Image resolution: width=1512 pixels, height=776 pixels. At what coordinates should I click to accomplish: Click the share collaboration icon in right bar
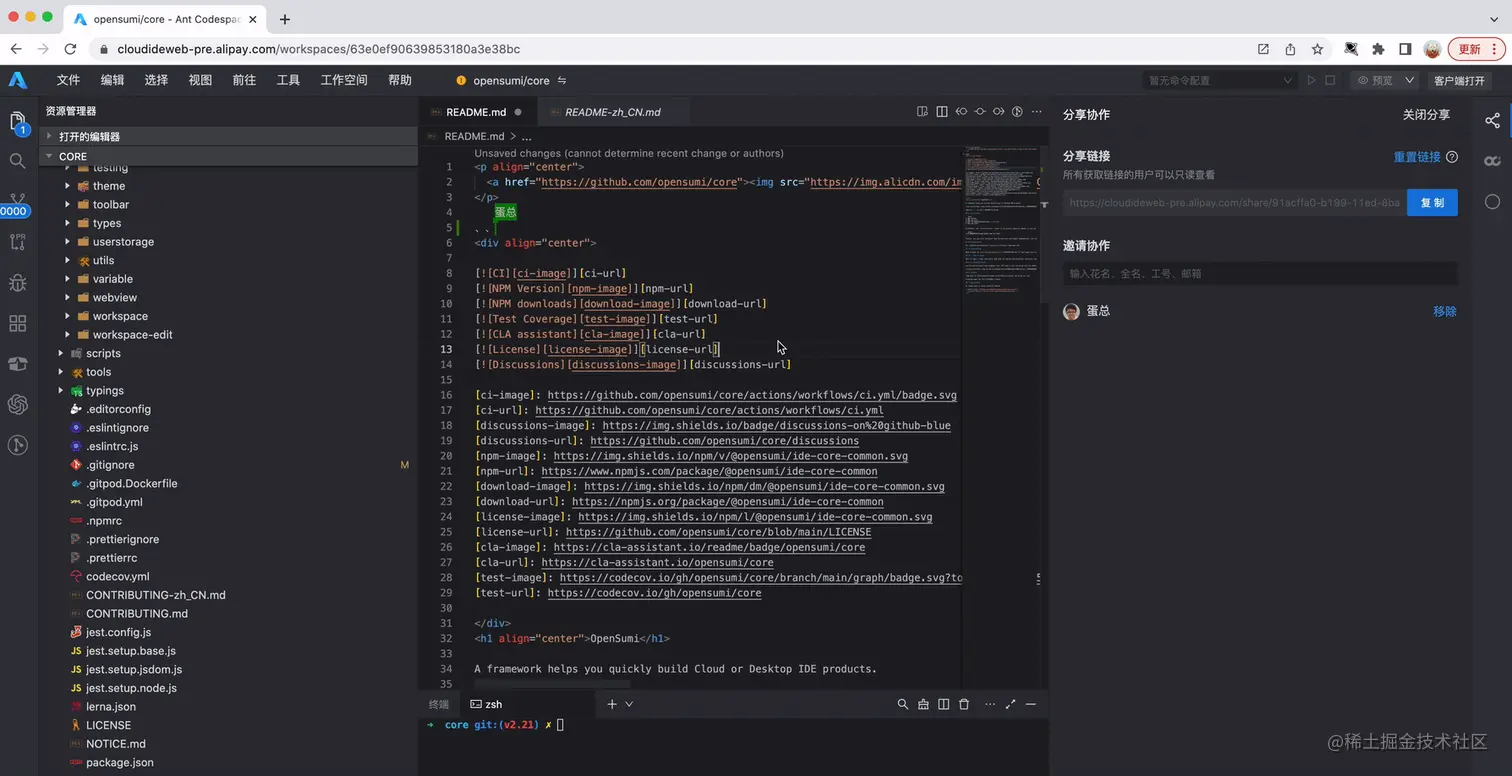point(1492,120)
